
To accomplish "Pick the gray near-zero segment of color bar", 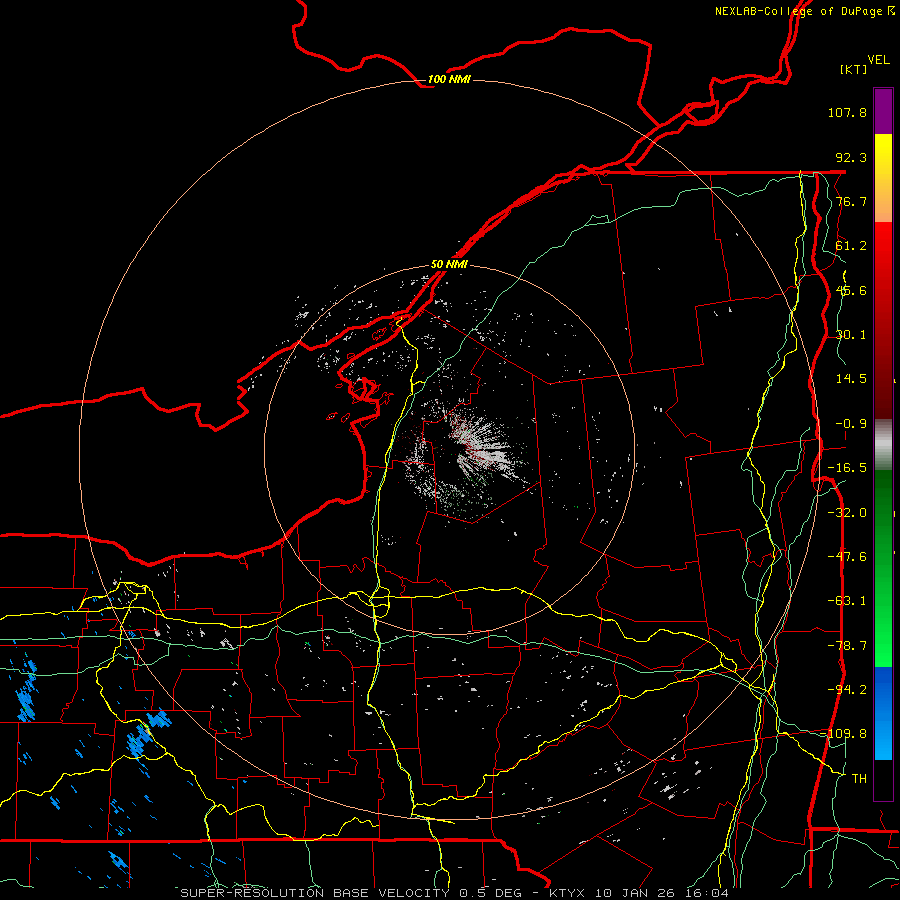I will (x=883, y=445).
